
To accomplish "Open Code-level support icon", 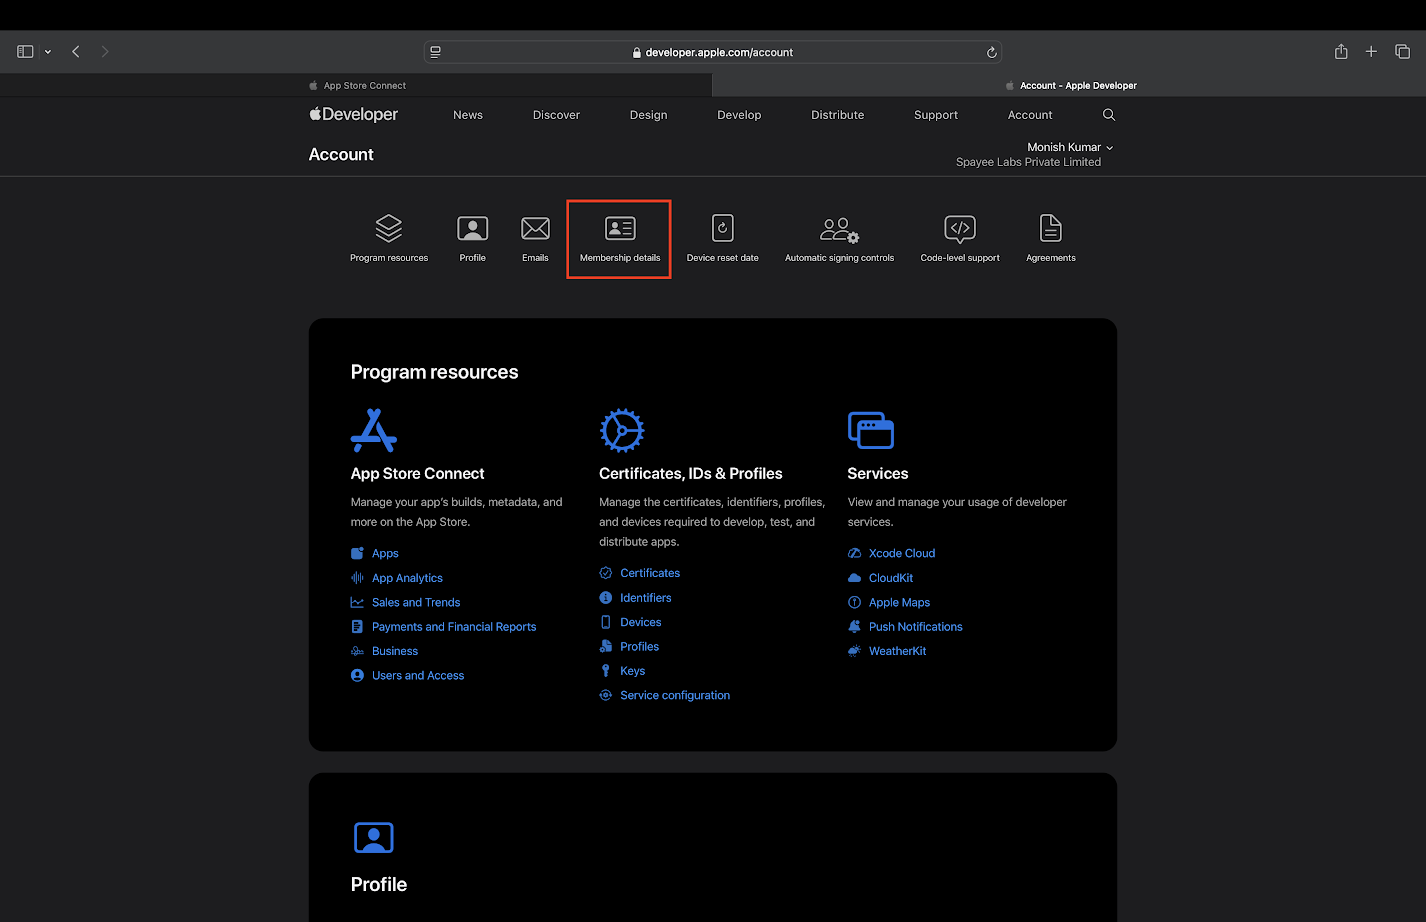I will pos(959,229).
